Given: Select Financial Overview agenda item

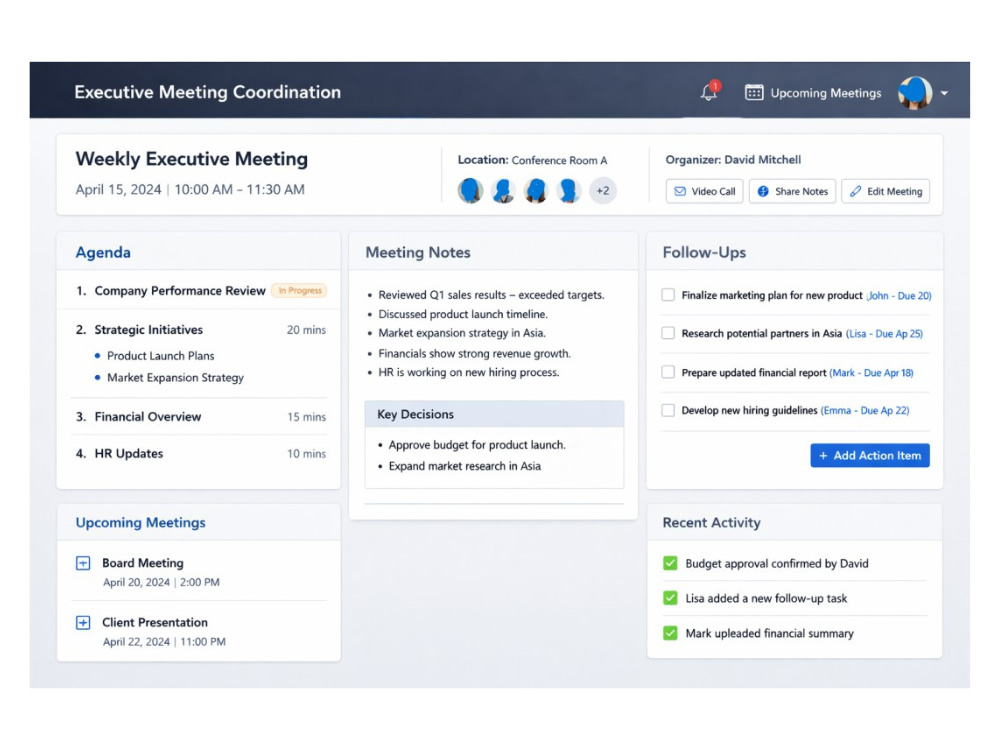Looking at the screenshot, I should 148,416.
